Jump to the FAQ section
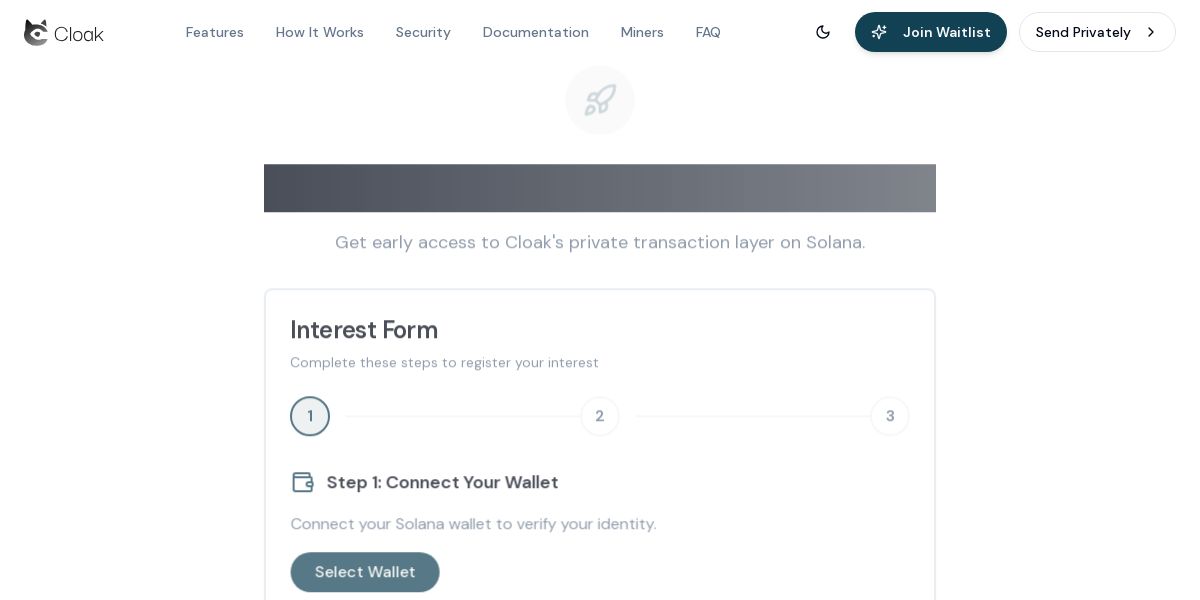This screenshot has width=1200, height=600. [x=708, y=32]
